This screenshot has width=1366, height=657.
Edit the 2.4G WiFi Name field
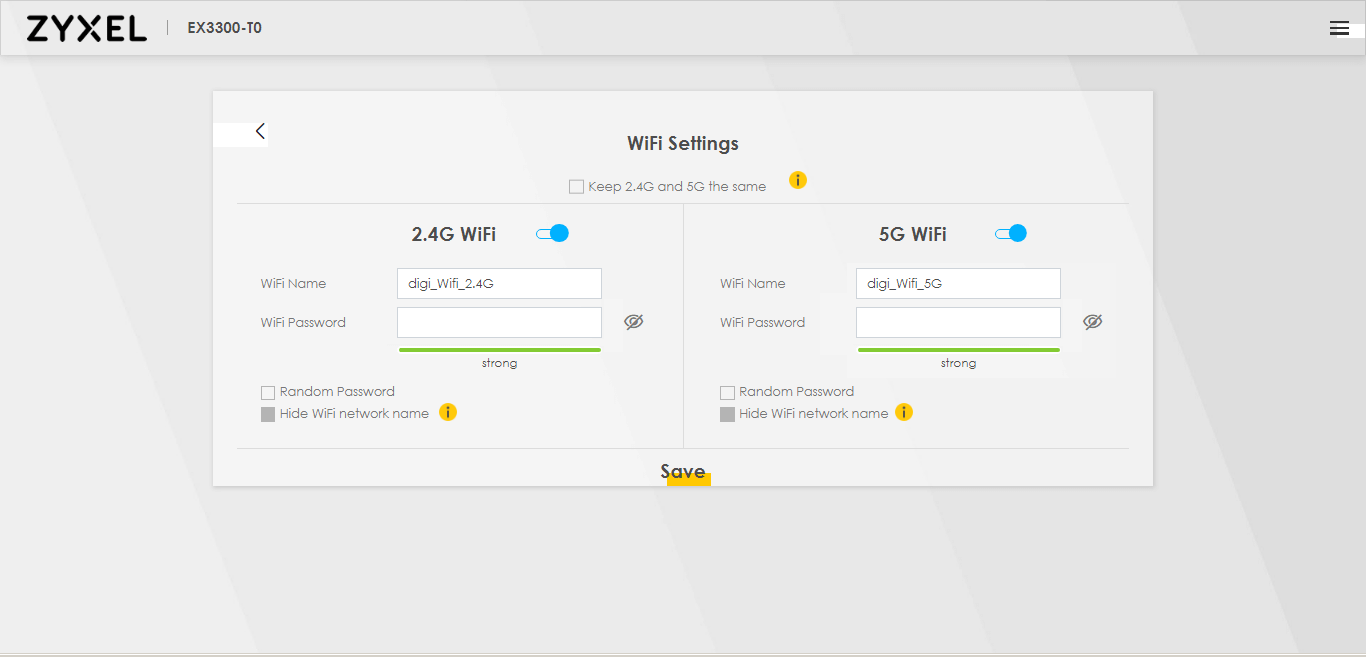pos(499,284)
